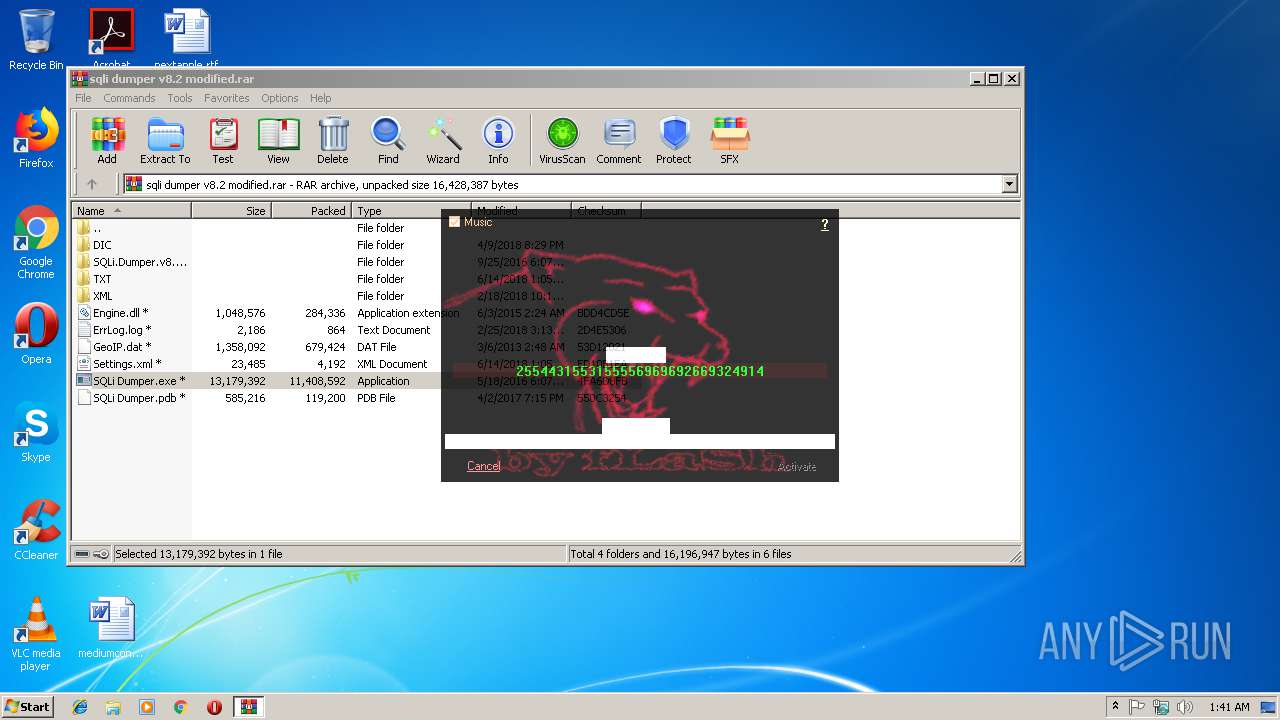The height and width of the screenshot is (720, 1280).
Task: Click the Opera taskbar icon
Action: (214, 707)
